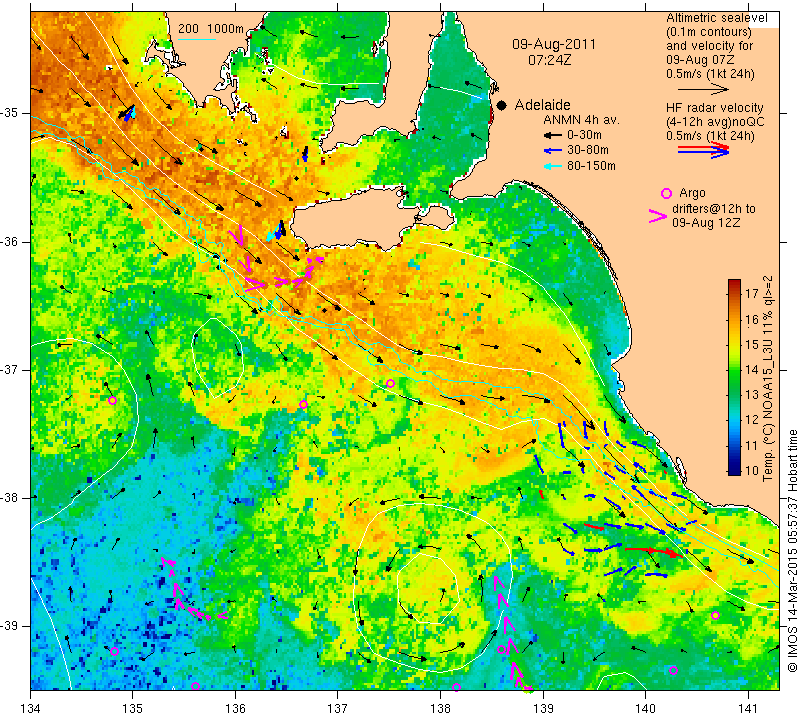Viewport: 800px width, 720px height.
Task: Click the magenta drifters legend chevron
Action: click(x=657, y=216)
